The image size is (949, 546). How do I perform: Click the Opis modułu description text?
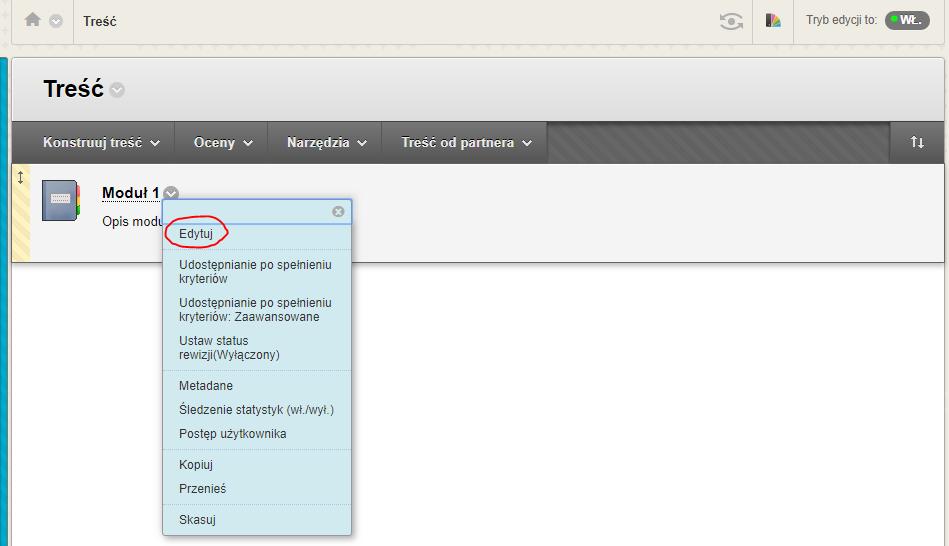[133, 222]
